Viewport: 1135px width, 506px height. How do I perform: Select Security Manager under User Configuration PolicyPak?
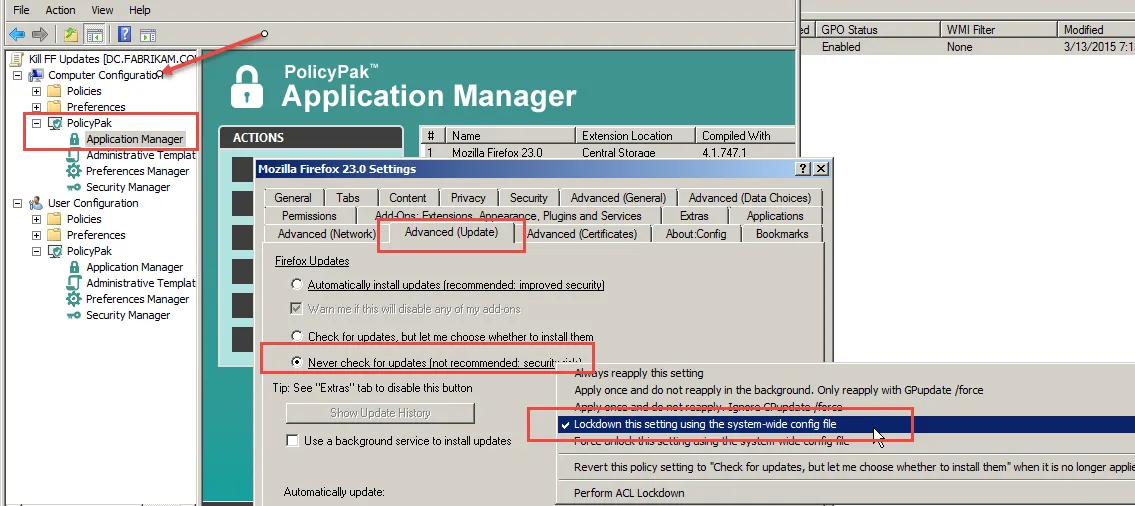128,315
